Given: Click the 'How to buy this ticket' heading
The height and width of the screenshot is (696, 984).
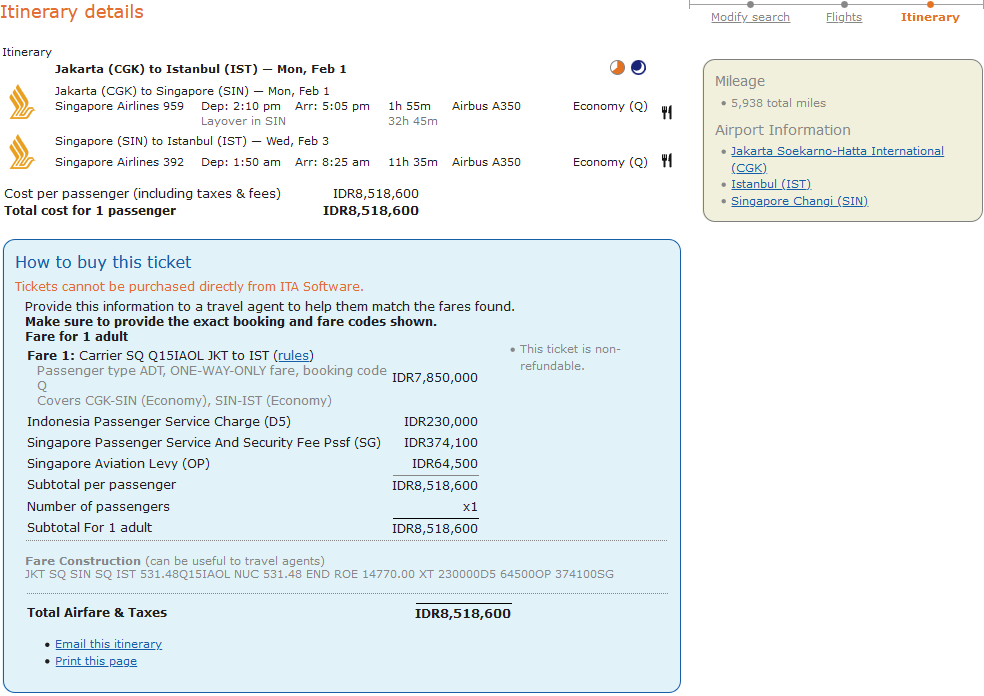Looking at the screenshot, I should [104, 262].
